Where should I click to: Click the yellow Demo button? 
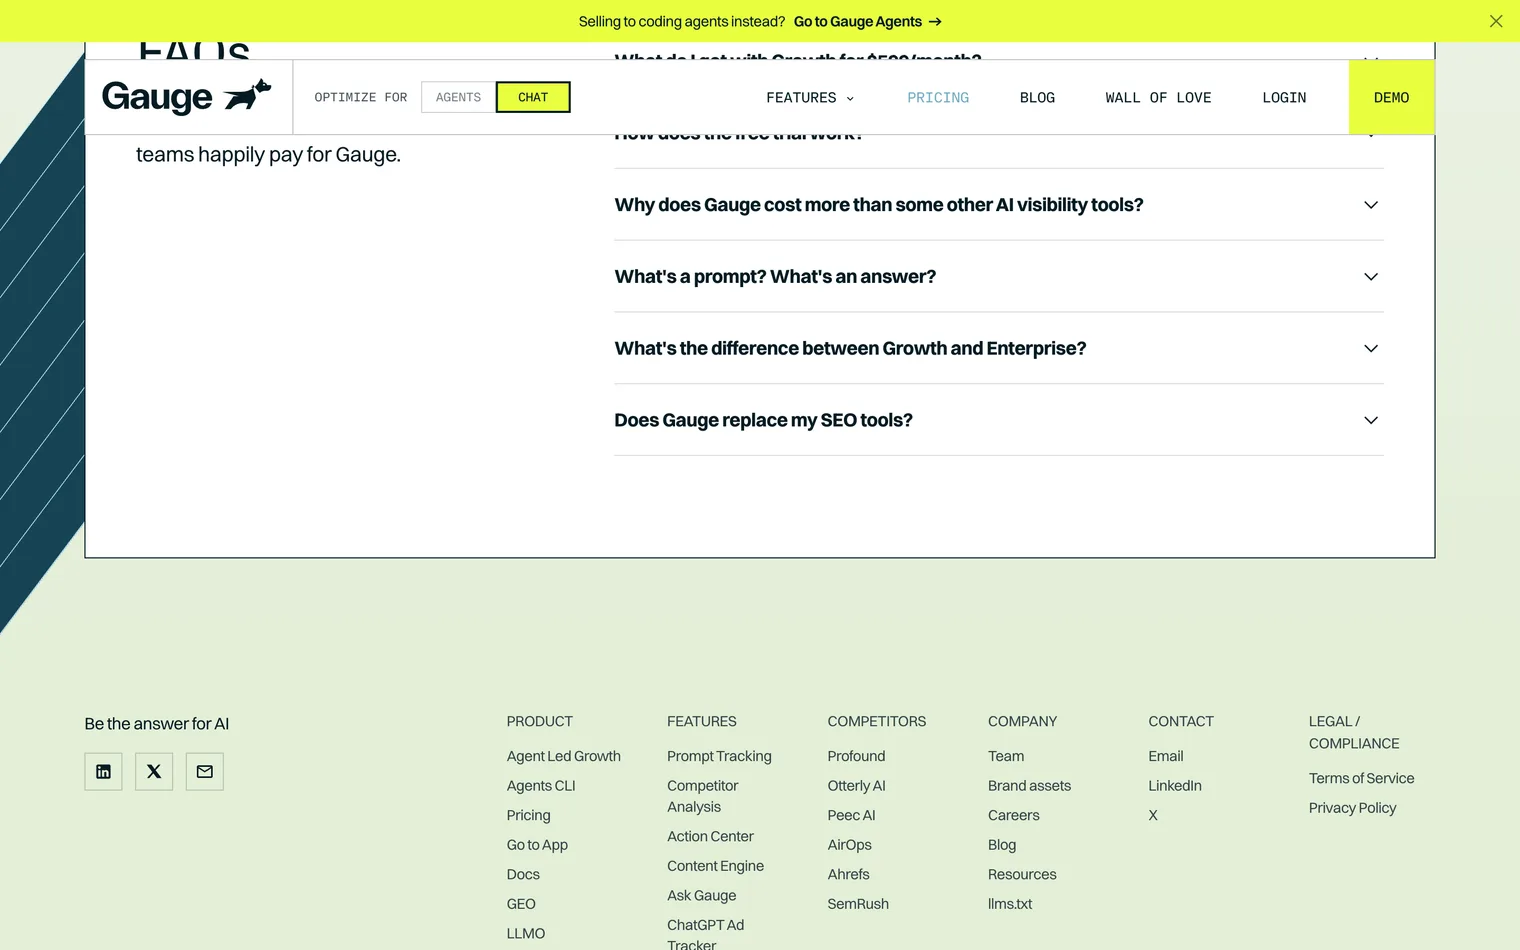1391,97
